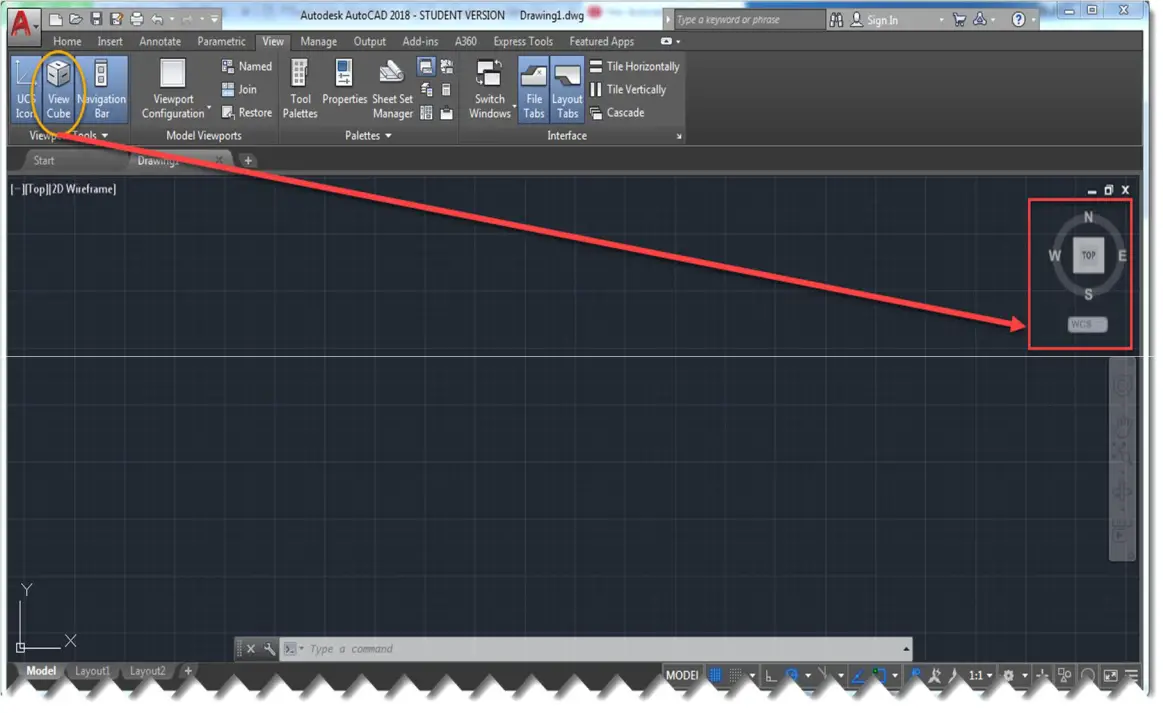Click the Open file folder icon
1163x713 pixels.
(76, 19)
